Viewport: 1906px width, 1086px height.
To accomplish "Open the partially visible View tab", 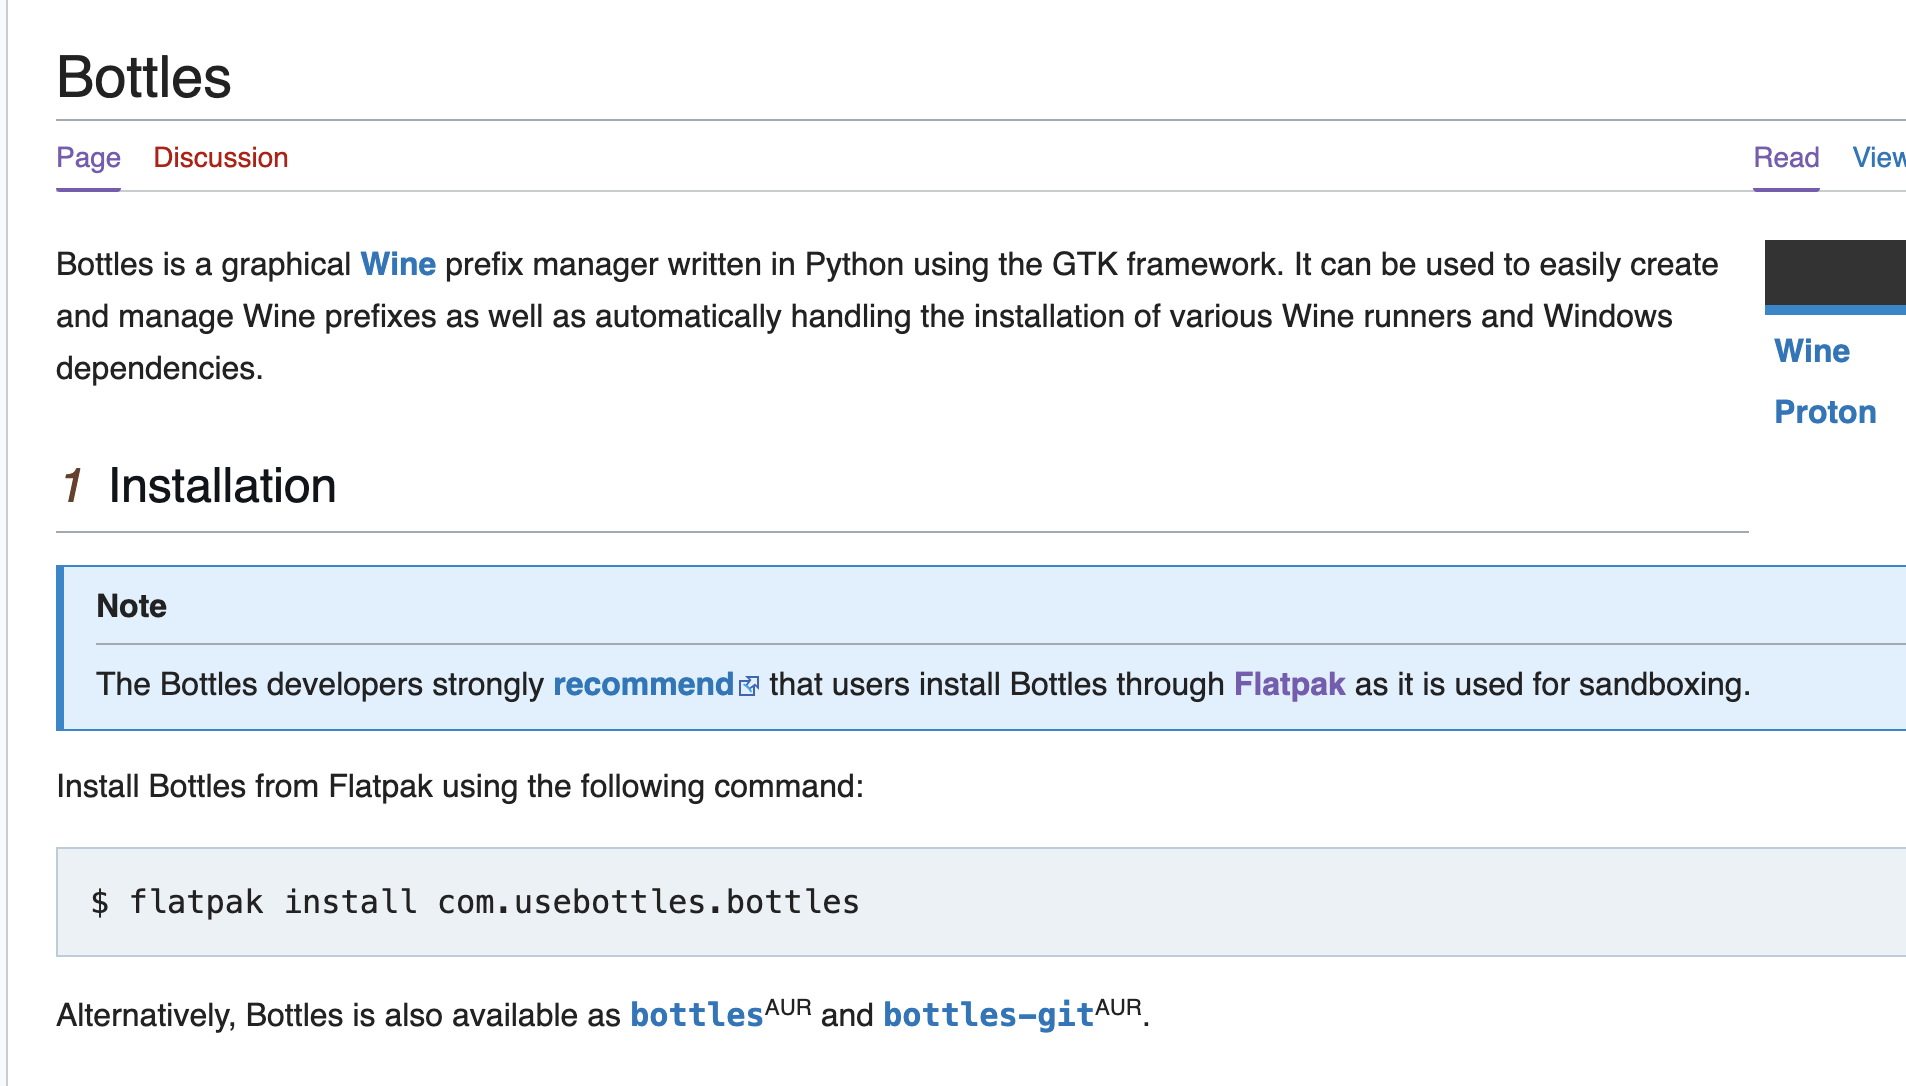I will pos(1878,158).
